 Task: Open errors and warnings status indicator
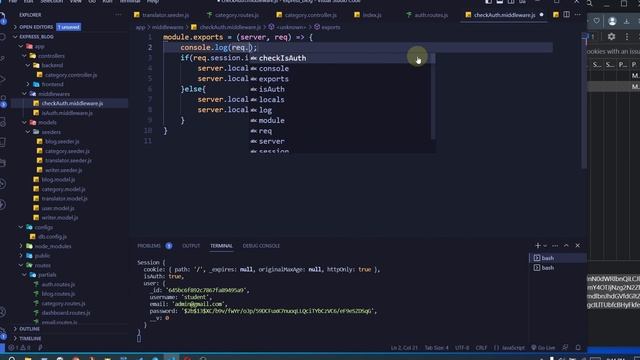(19, 348)
